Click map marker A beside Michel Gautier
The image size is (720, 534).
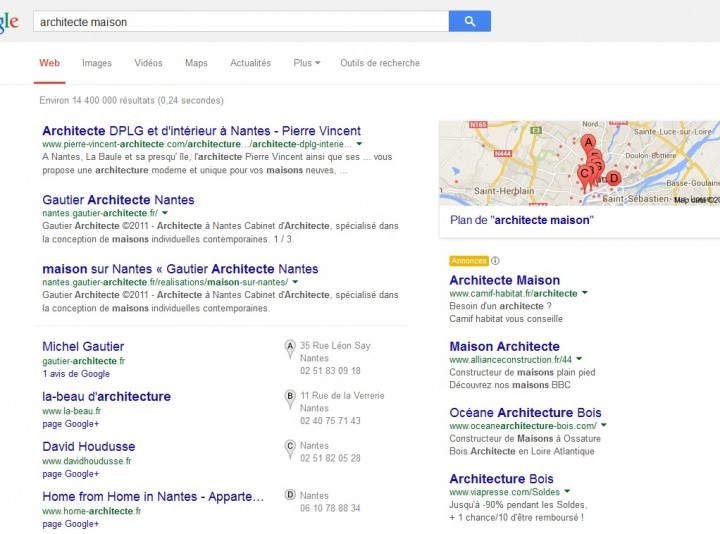291,347
